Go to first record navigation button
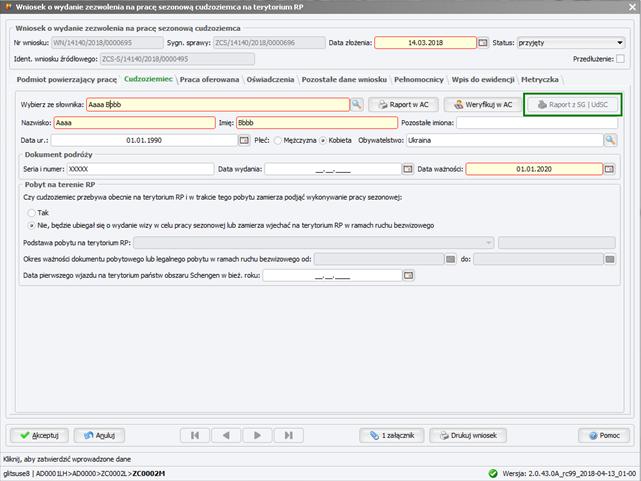Image resolution: width=641 pixels, height=481 pixels. tap(195, 435)
